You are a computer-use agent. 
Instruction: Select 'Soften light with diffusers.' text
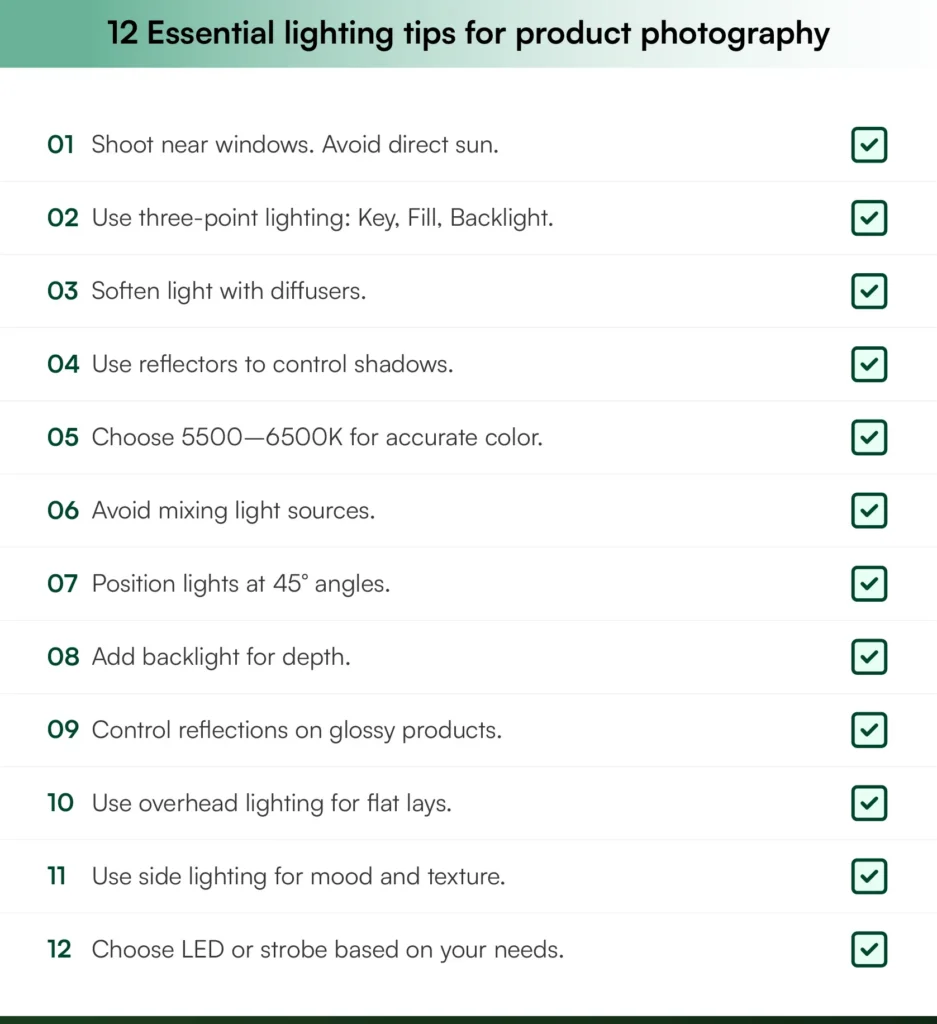[x=229, y=291]
